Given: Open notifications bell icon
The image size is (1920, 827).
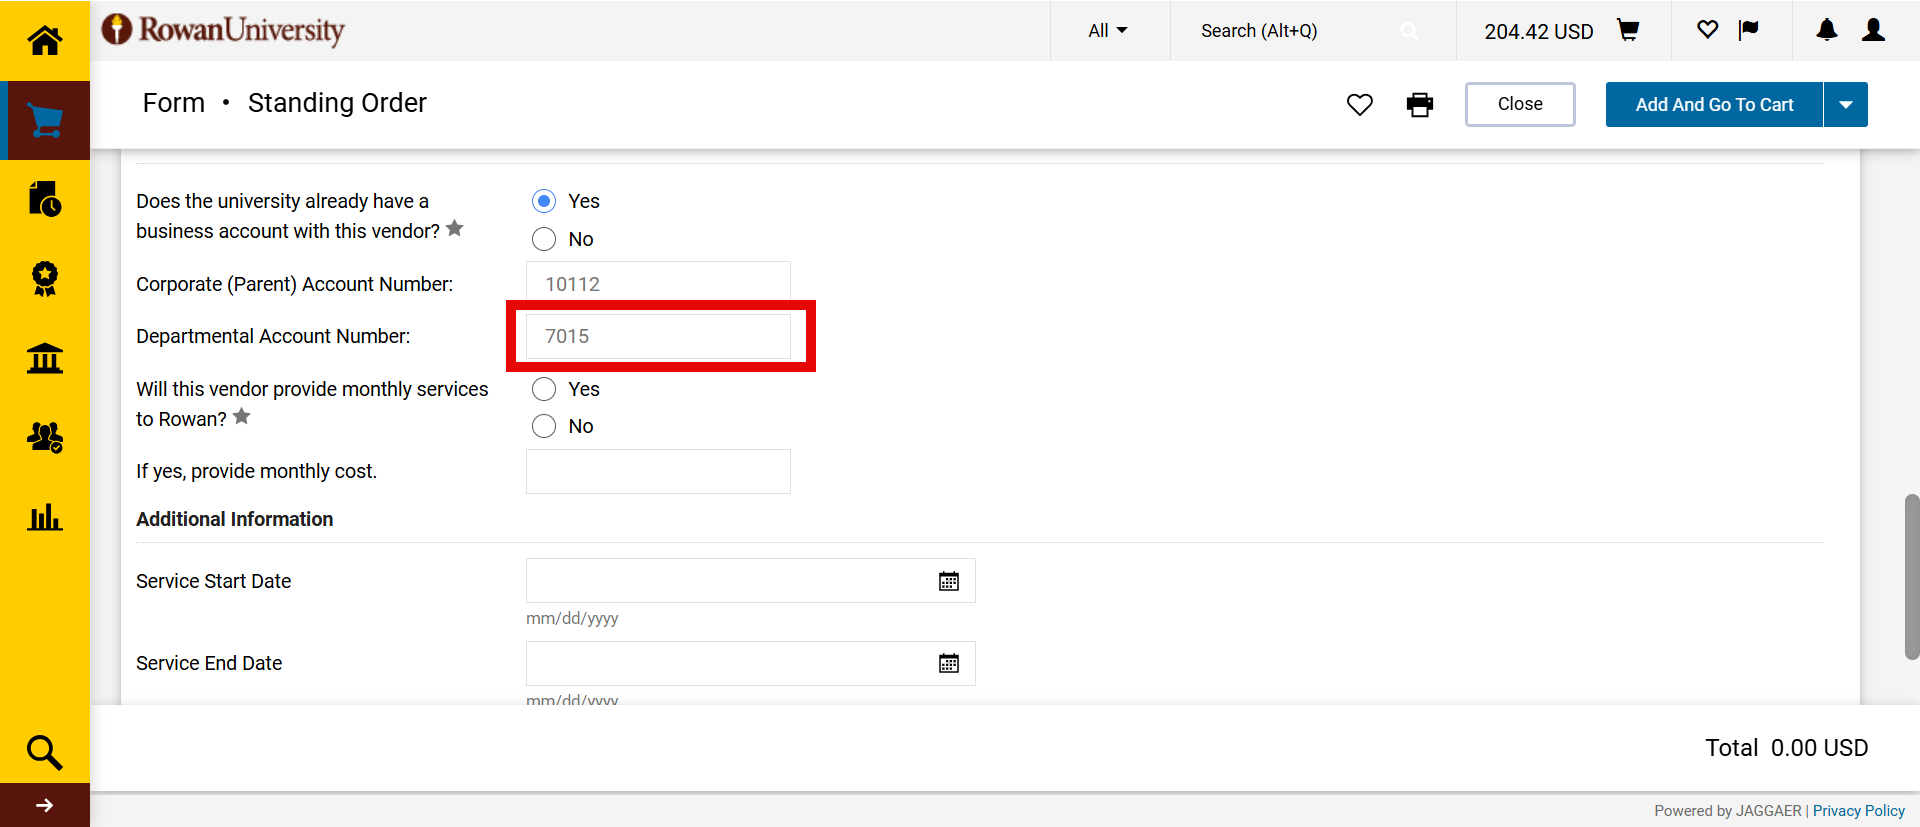Looking at the screenshot, I should (x=1826, y=31).
